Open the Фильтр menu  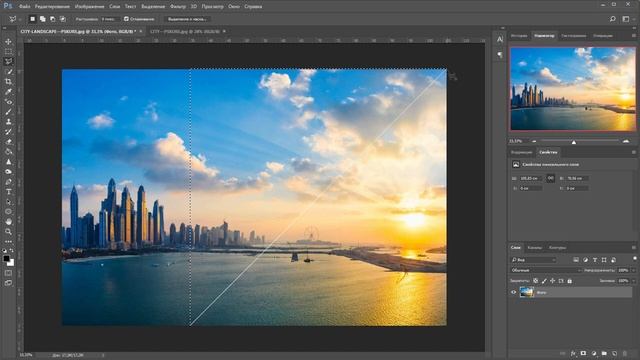pos(178,7)
